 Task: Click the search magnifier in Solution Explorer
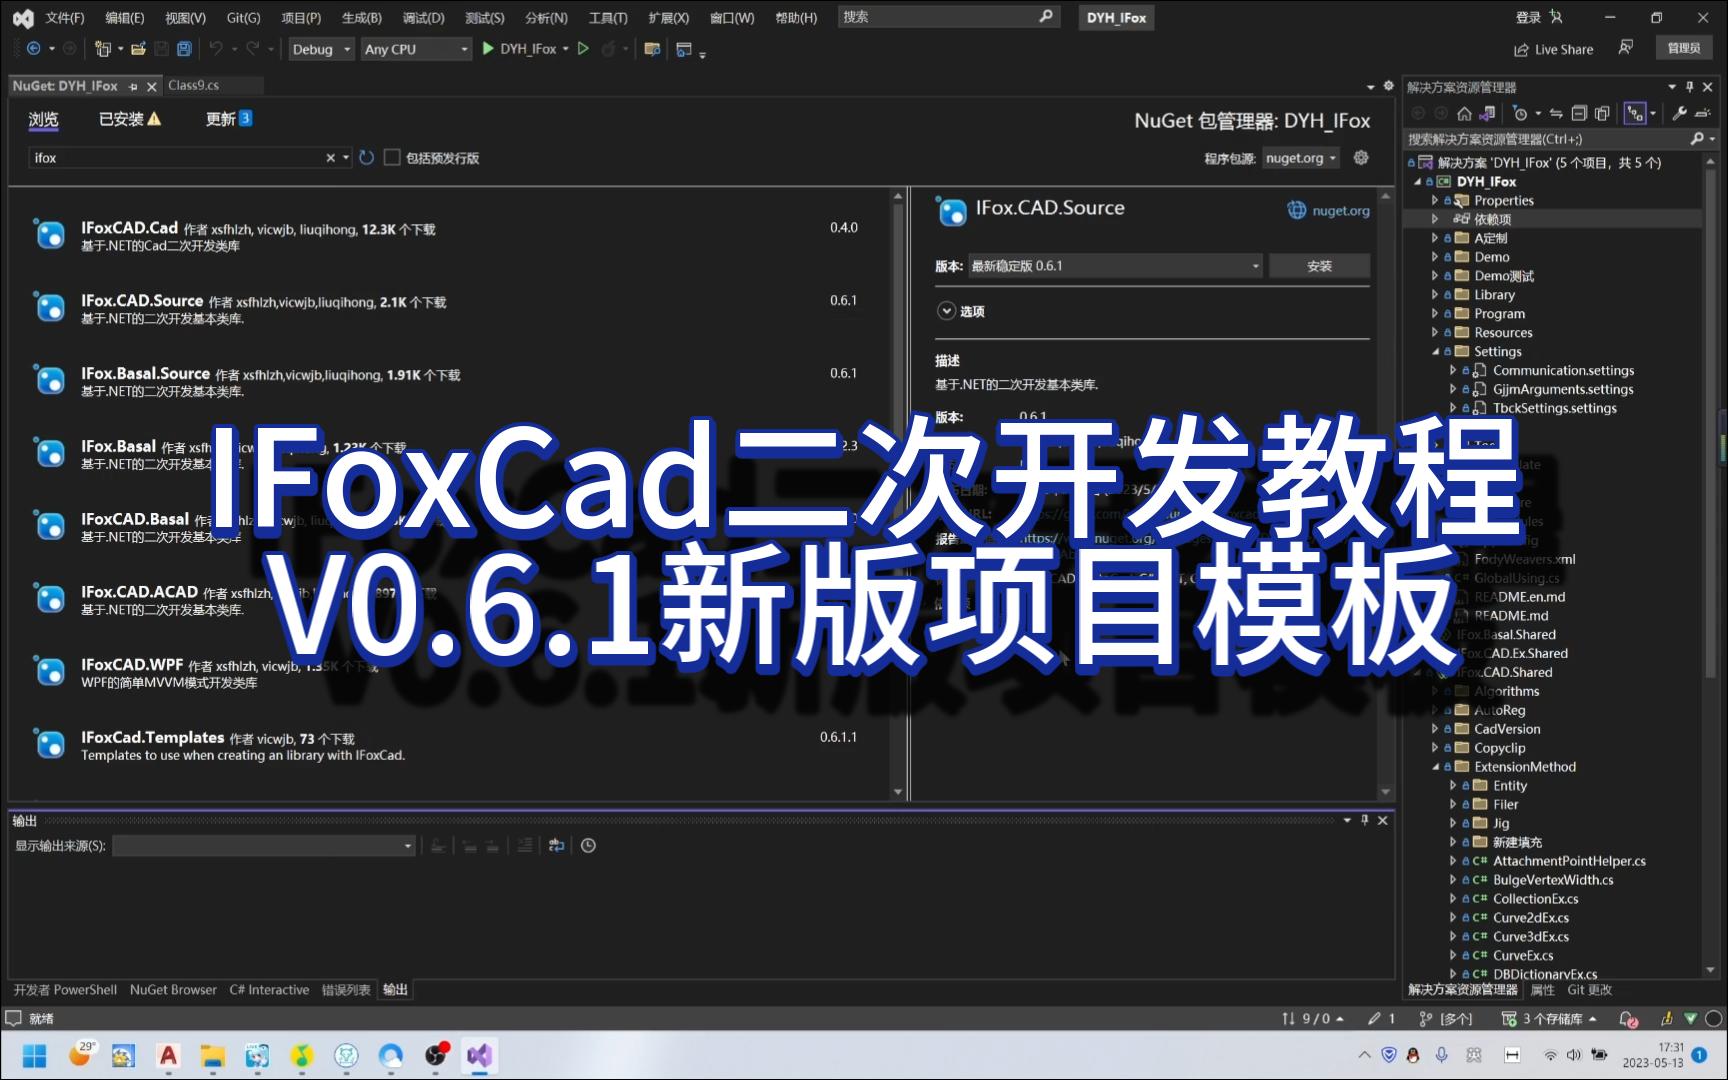1697,139
